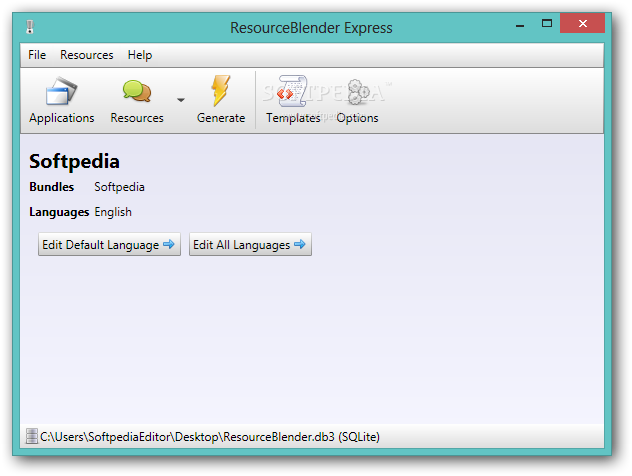Open the Help menu
This screenshot has width=632, height=476.
click(x=140, y=55)
